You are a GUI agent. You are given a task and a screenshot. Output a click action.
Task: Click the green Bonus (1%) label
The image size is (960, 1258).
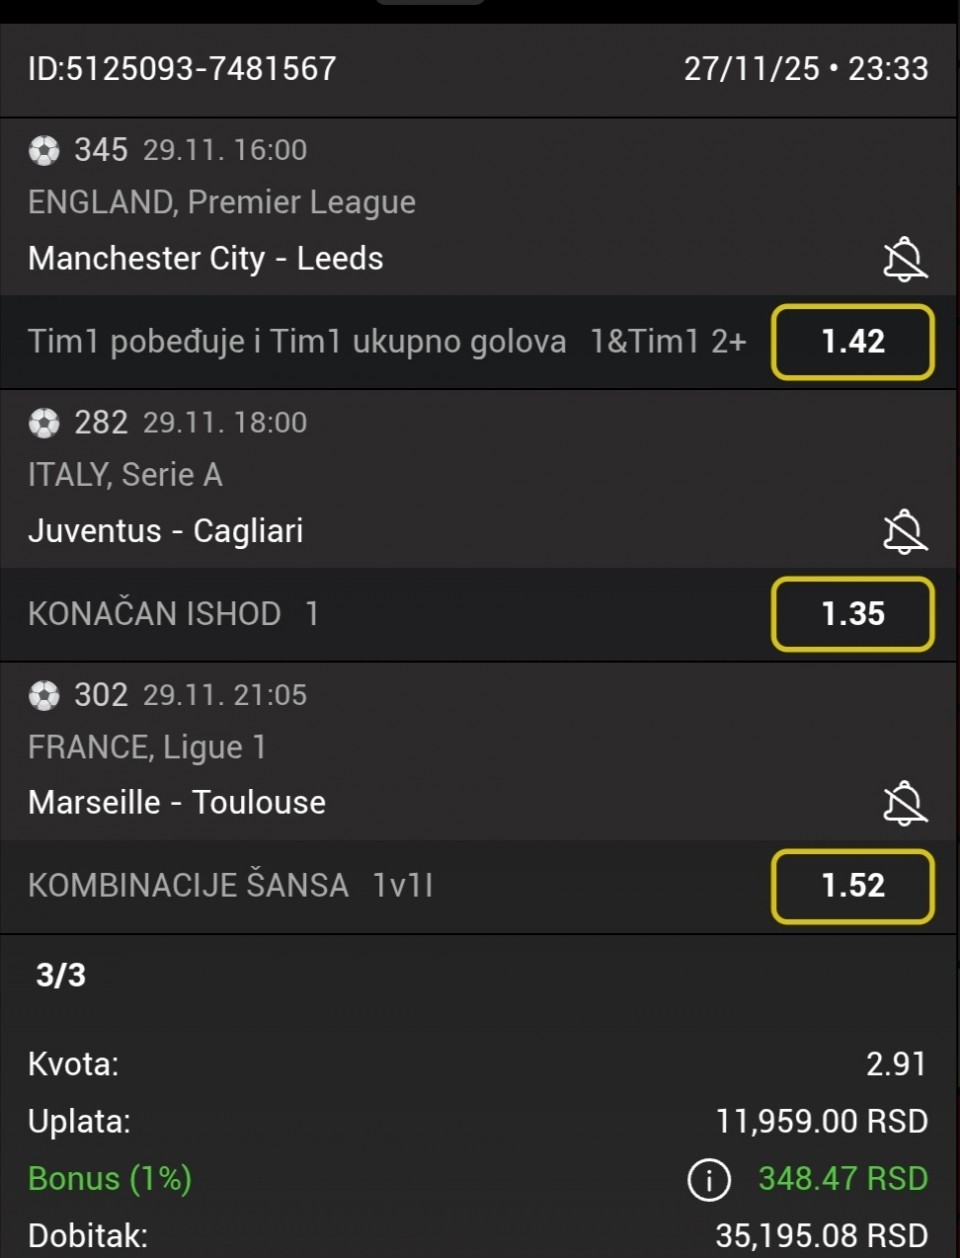coord(110,1179)
